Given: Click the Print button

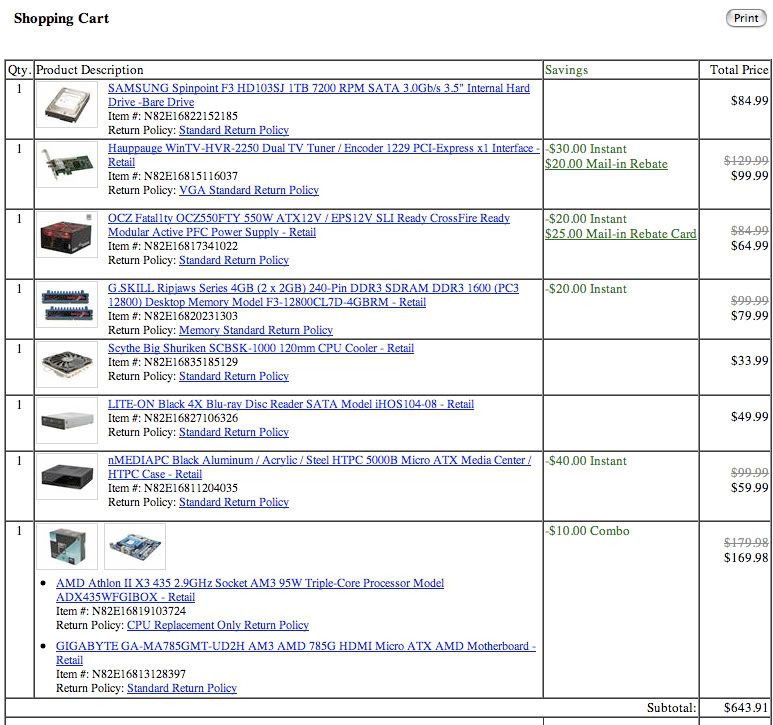Looking at the screenshot, I should 746,18.
